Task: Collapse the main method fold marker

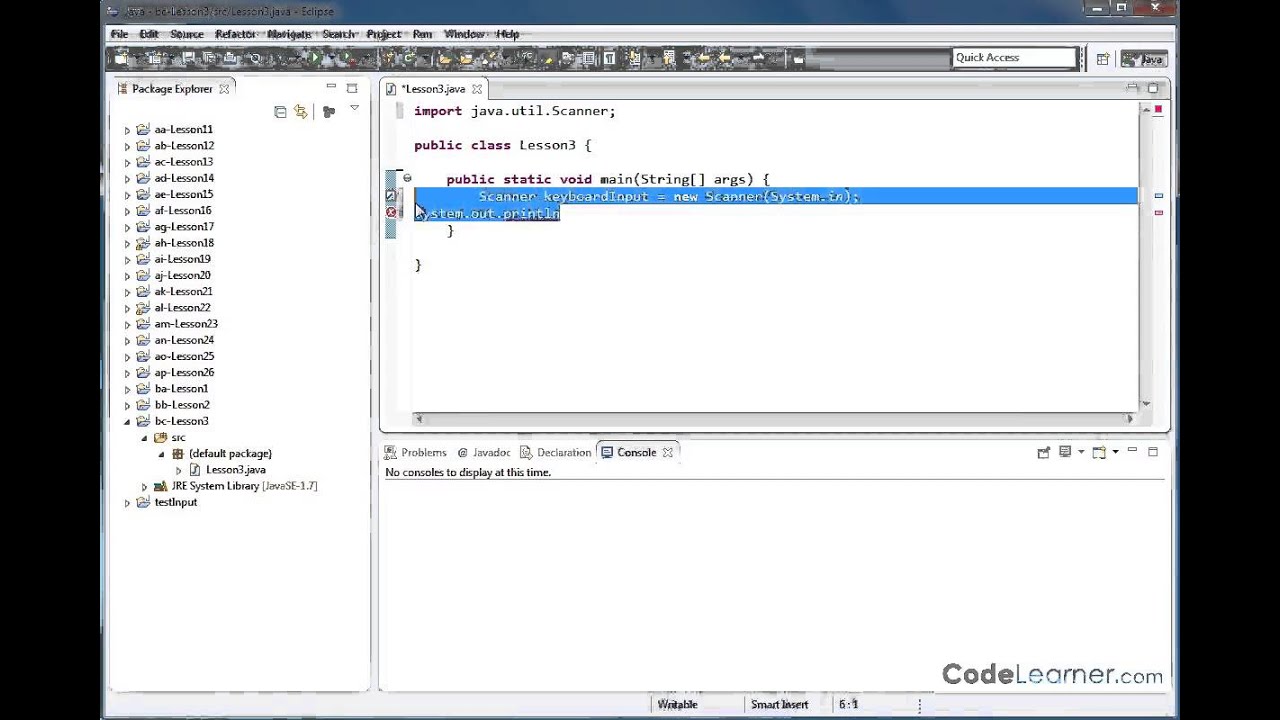Action: 407,179
